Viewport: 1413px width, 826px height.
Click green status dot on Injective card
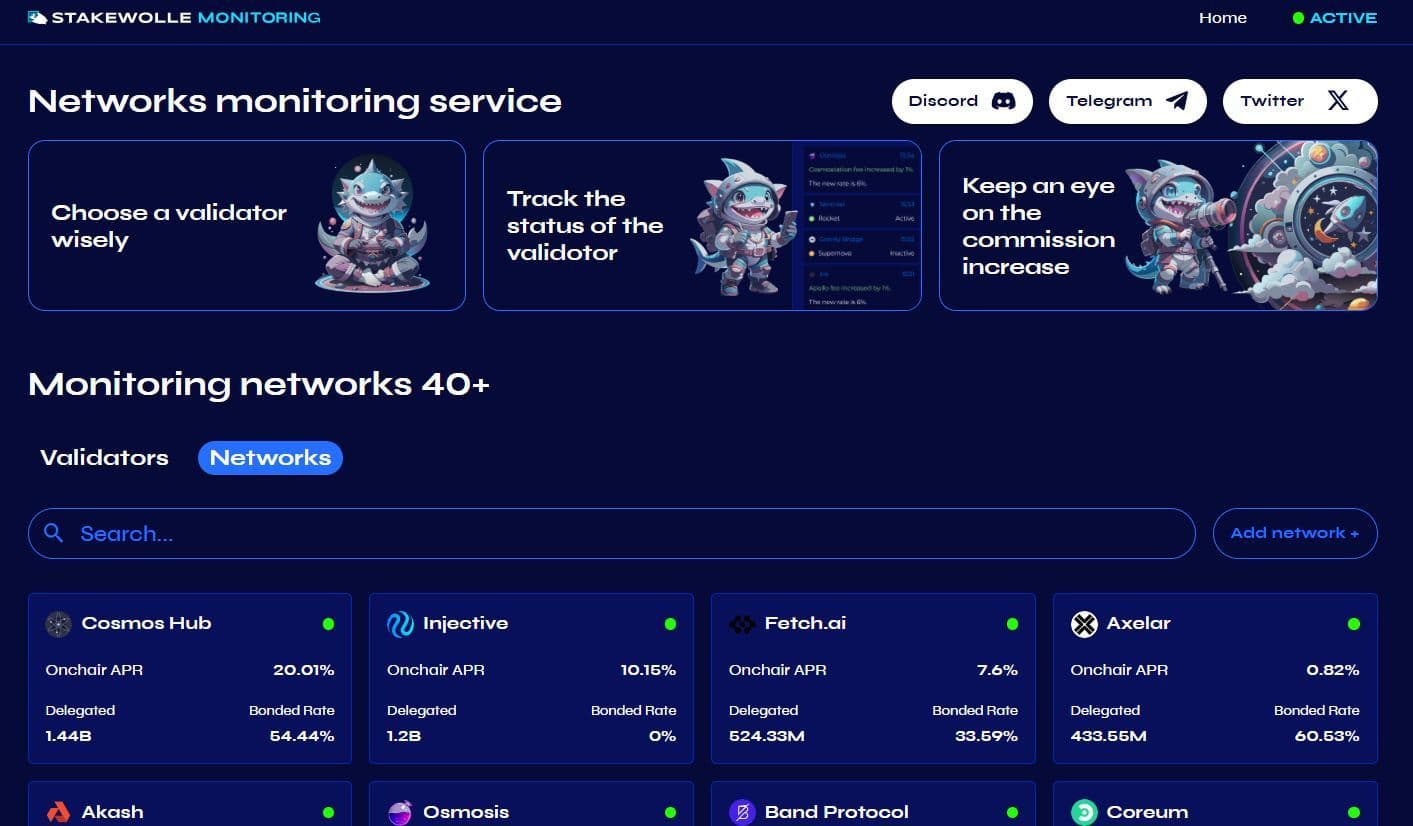click(670, 624)
